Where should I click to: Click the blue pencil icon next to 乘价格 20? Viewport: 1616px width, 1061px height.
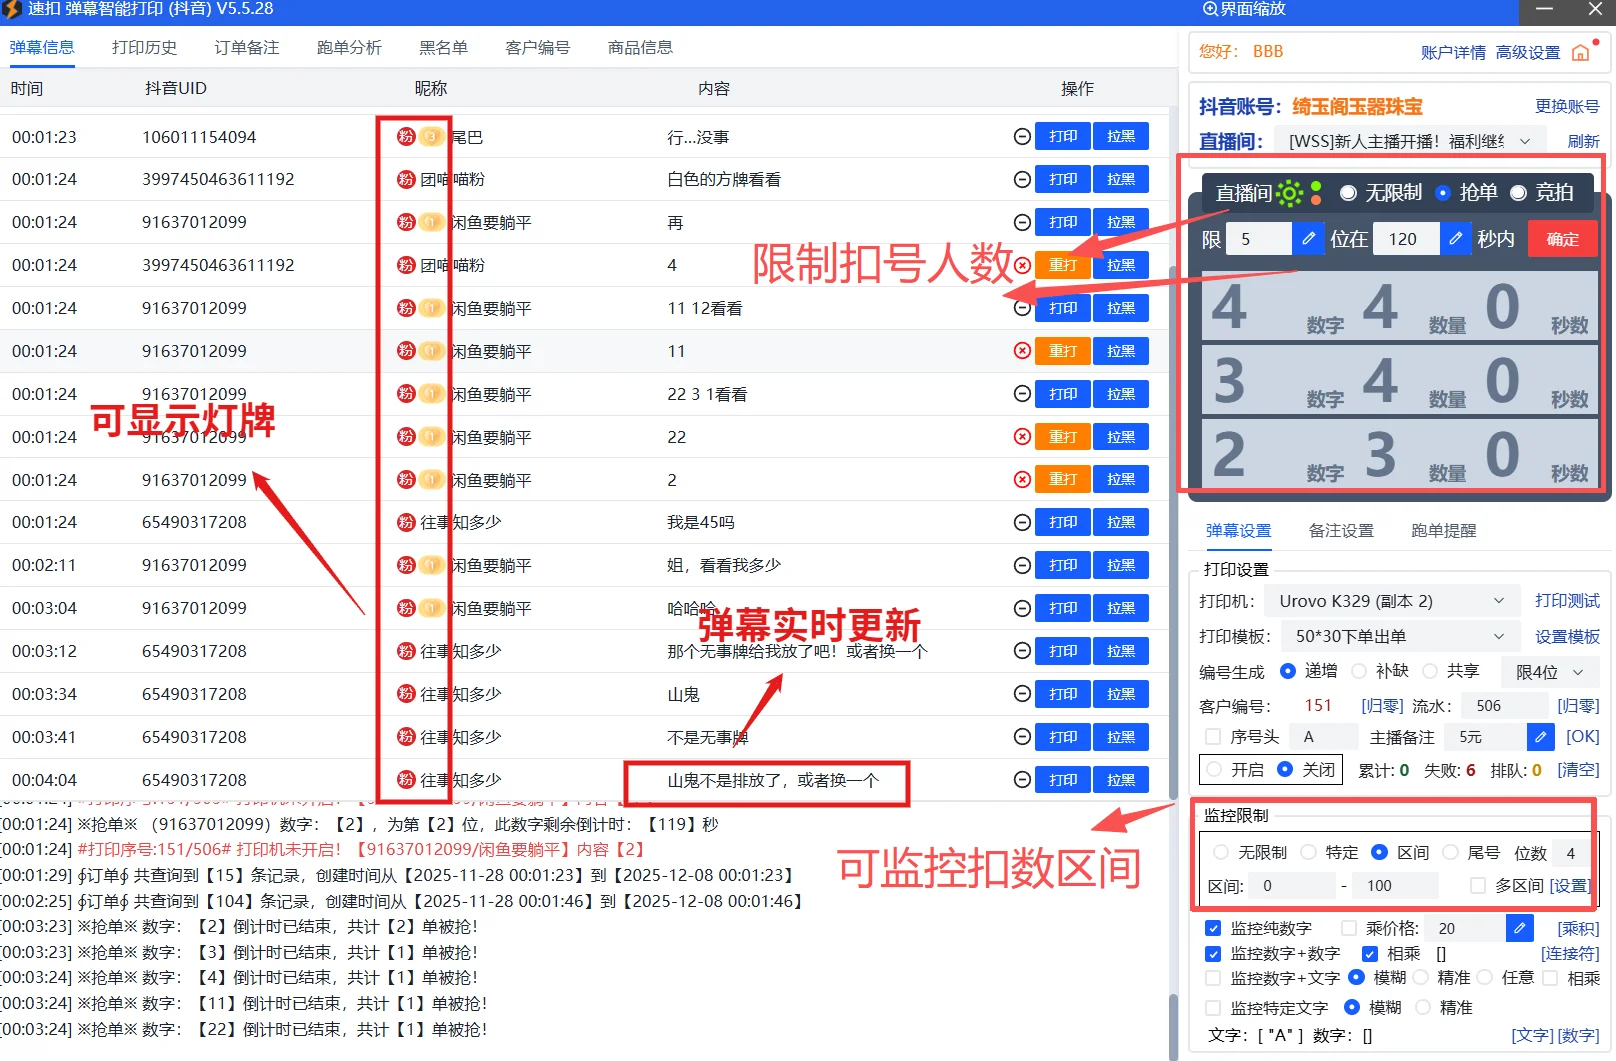pyautogui.click(x=1520, y=929)
